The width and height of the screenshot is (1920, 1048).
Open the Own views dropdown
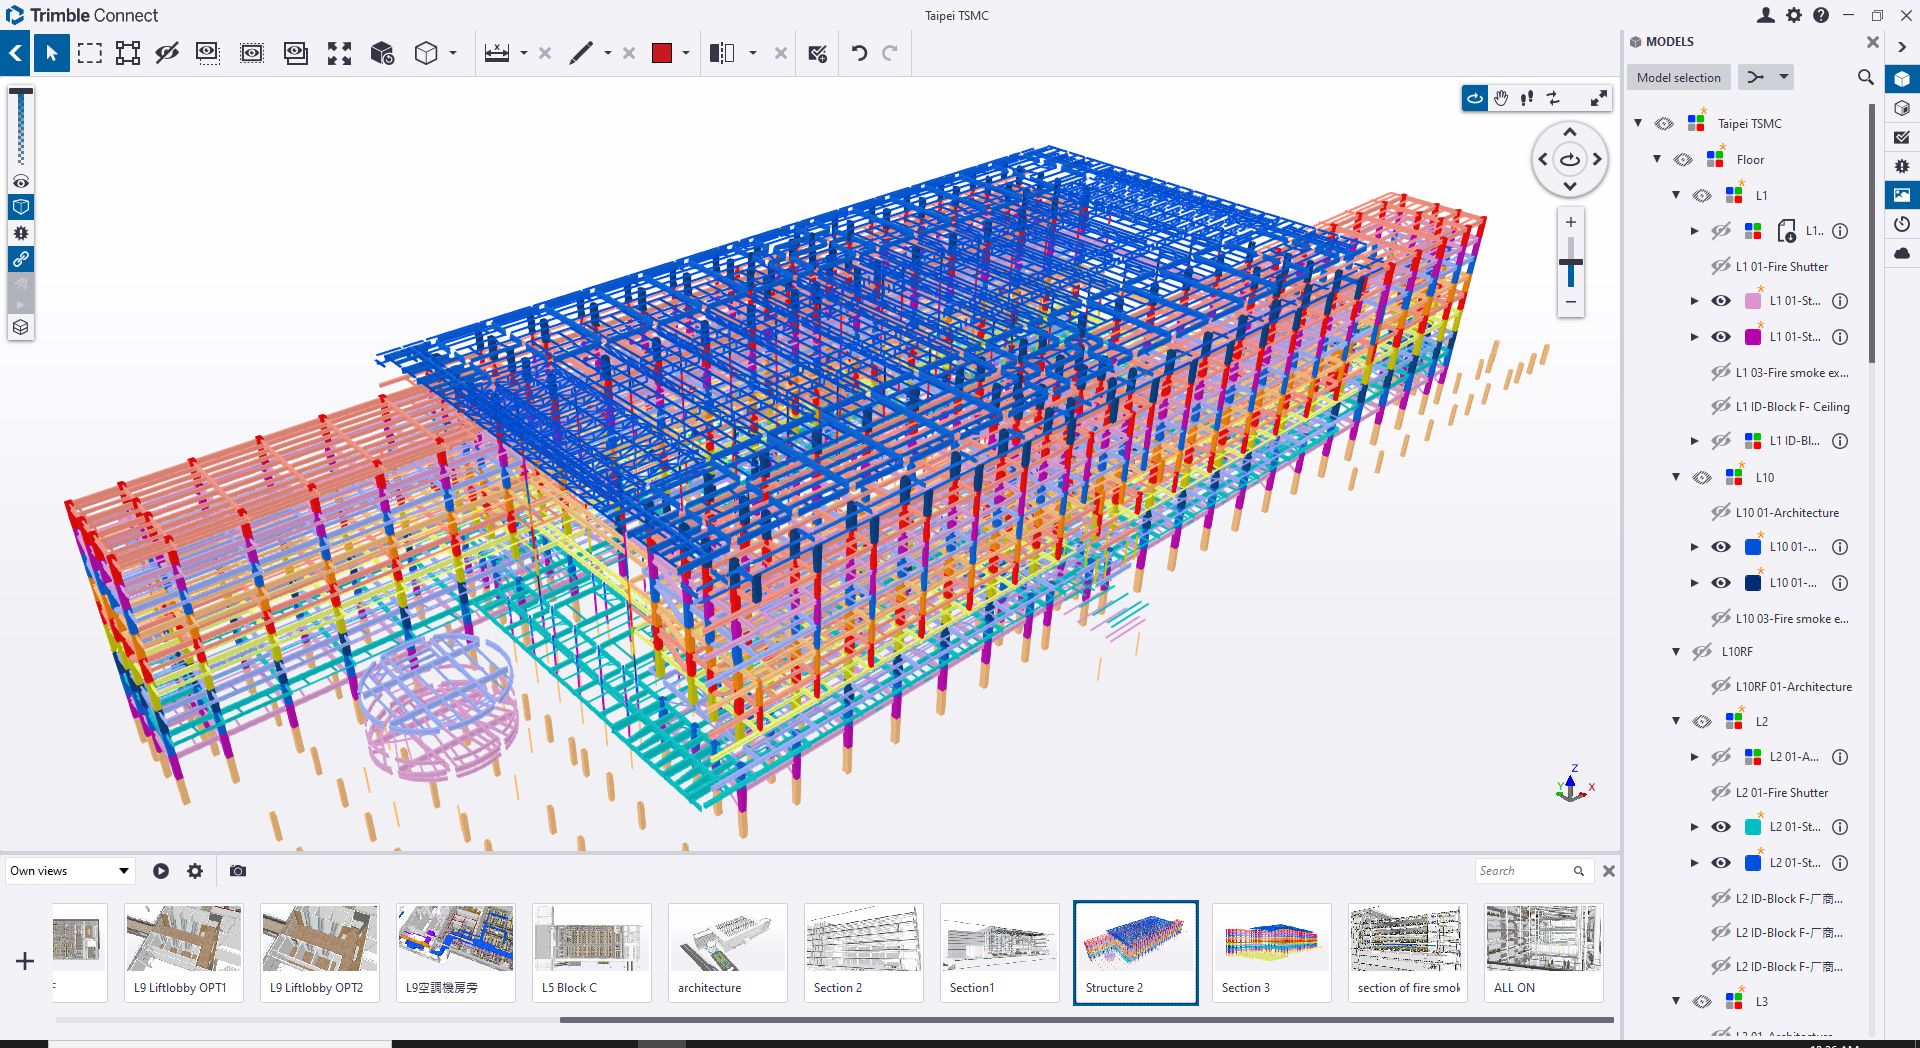pyautogui.click(x=69, y=871)
